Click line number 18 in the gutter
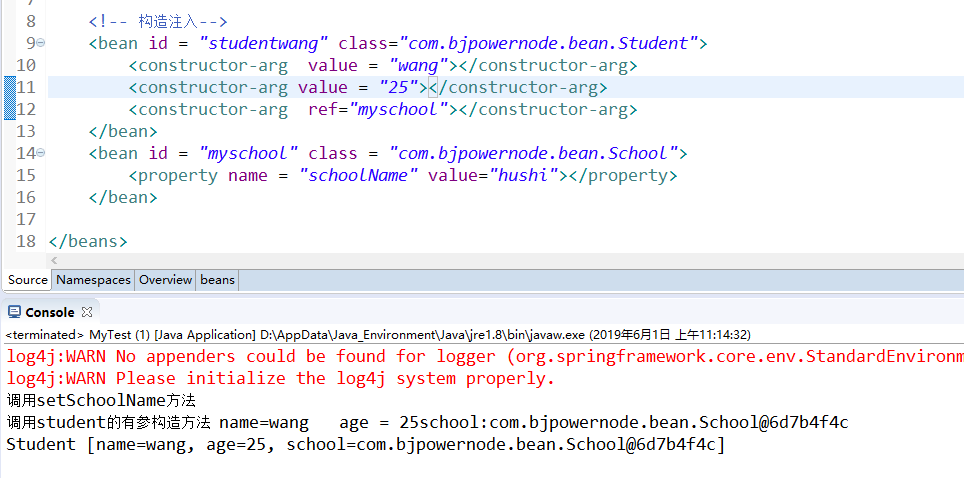The image size is (964, 478). point(26,241)
